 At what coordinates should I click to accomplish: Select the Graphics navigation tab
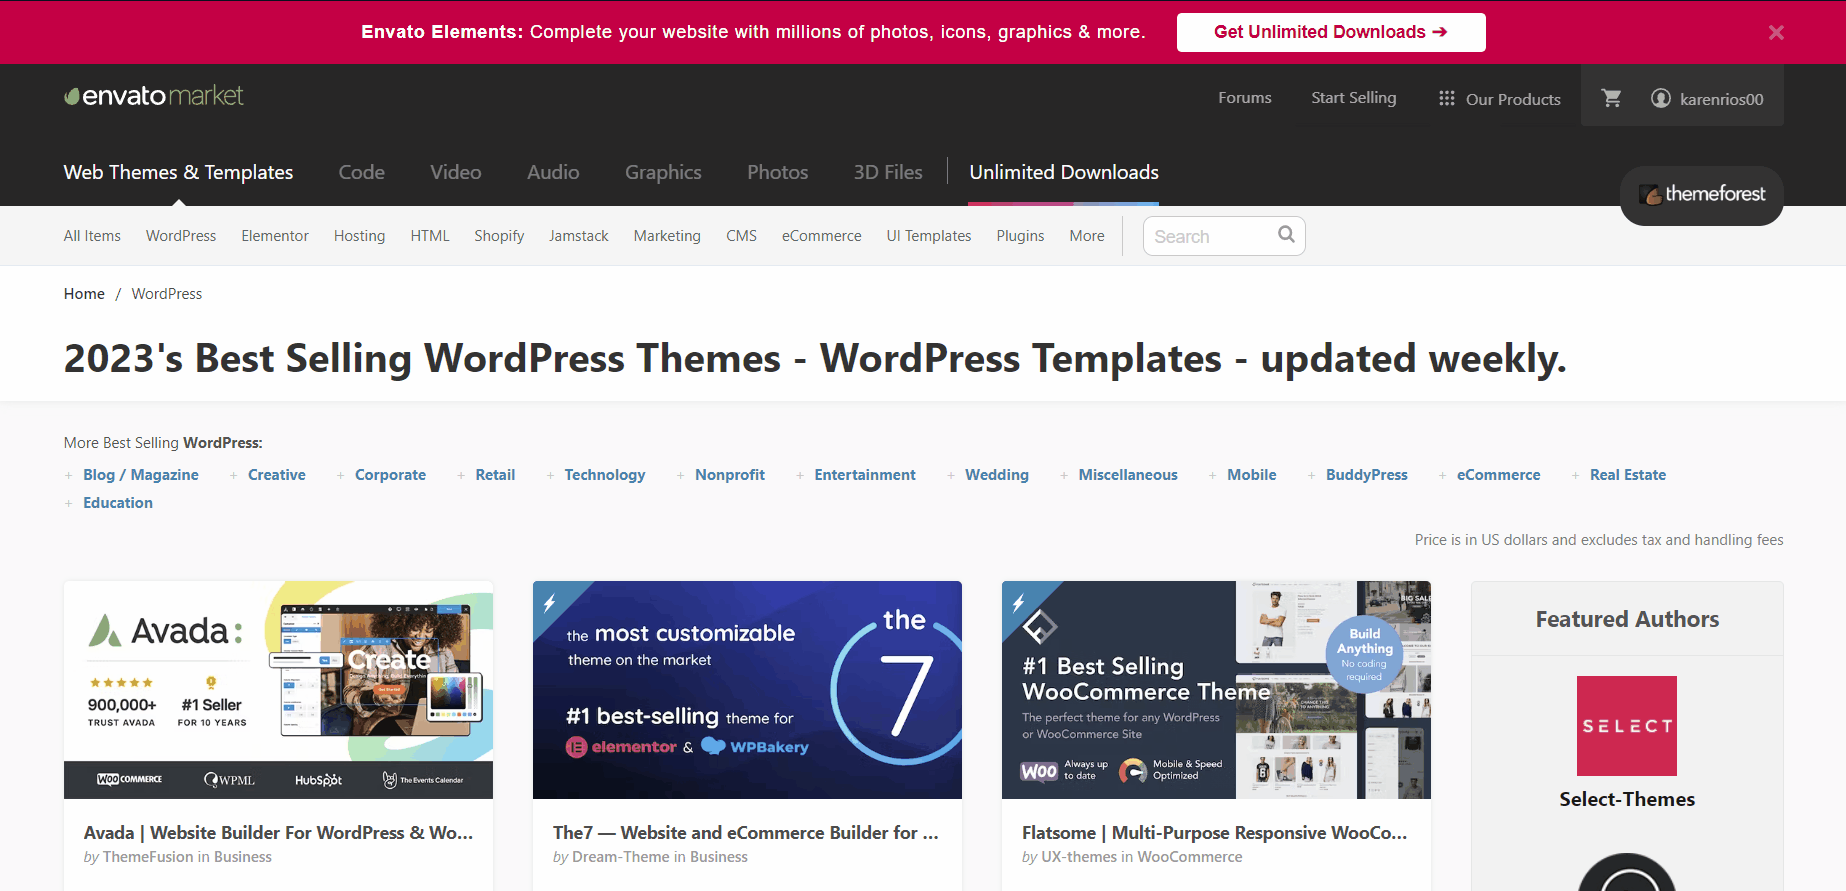pyautogui.click(x=663, y=172)
